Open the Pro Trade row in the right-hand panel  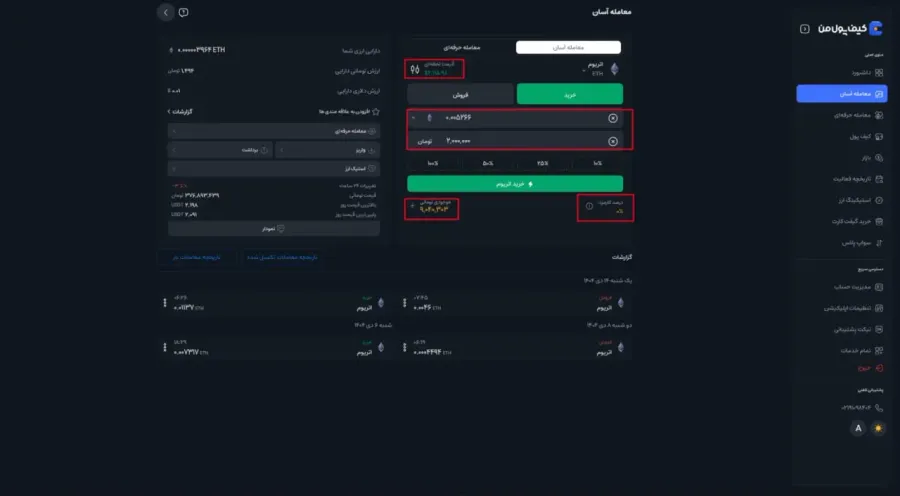point(274,131)
